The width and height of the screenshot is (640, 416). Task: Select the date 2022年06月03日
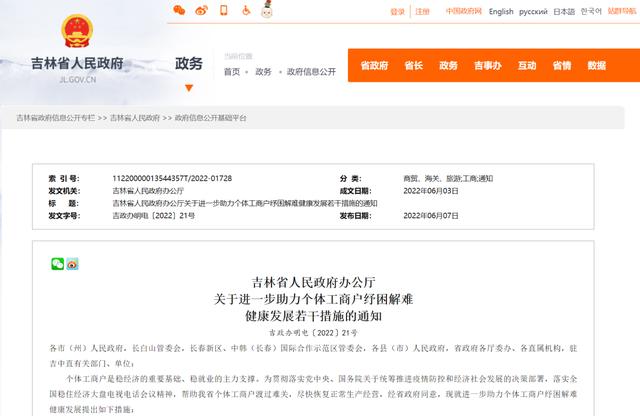(x=431, y=191)
